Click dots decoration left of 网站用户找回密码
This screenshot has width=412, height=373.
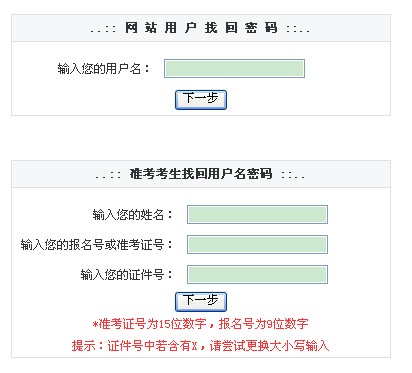[103, 29]
